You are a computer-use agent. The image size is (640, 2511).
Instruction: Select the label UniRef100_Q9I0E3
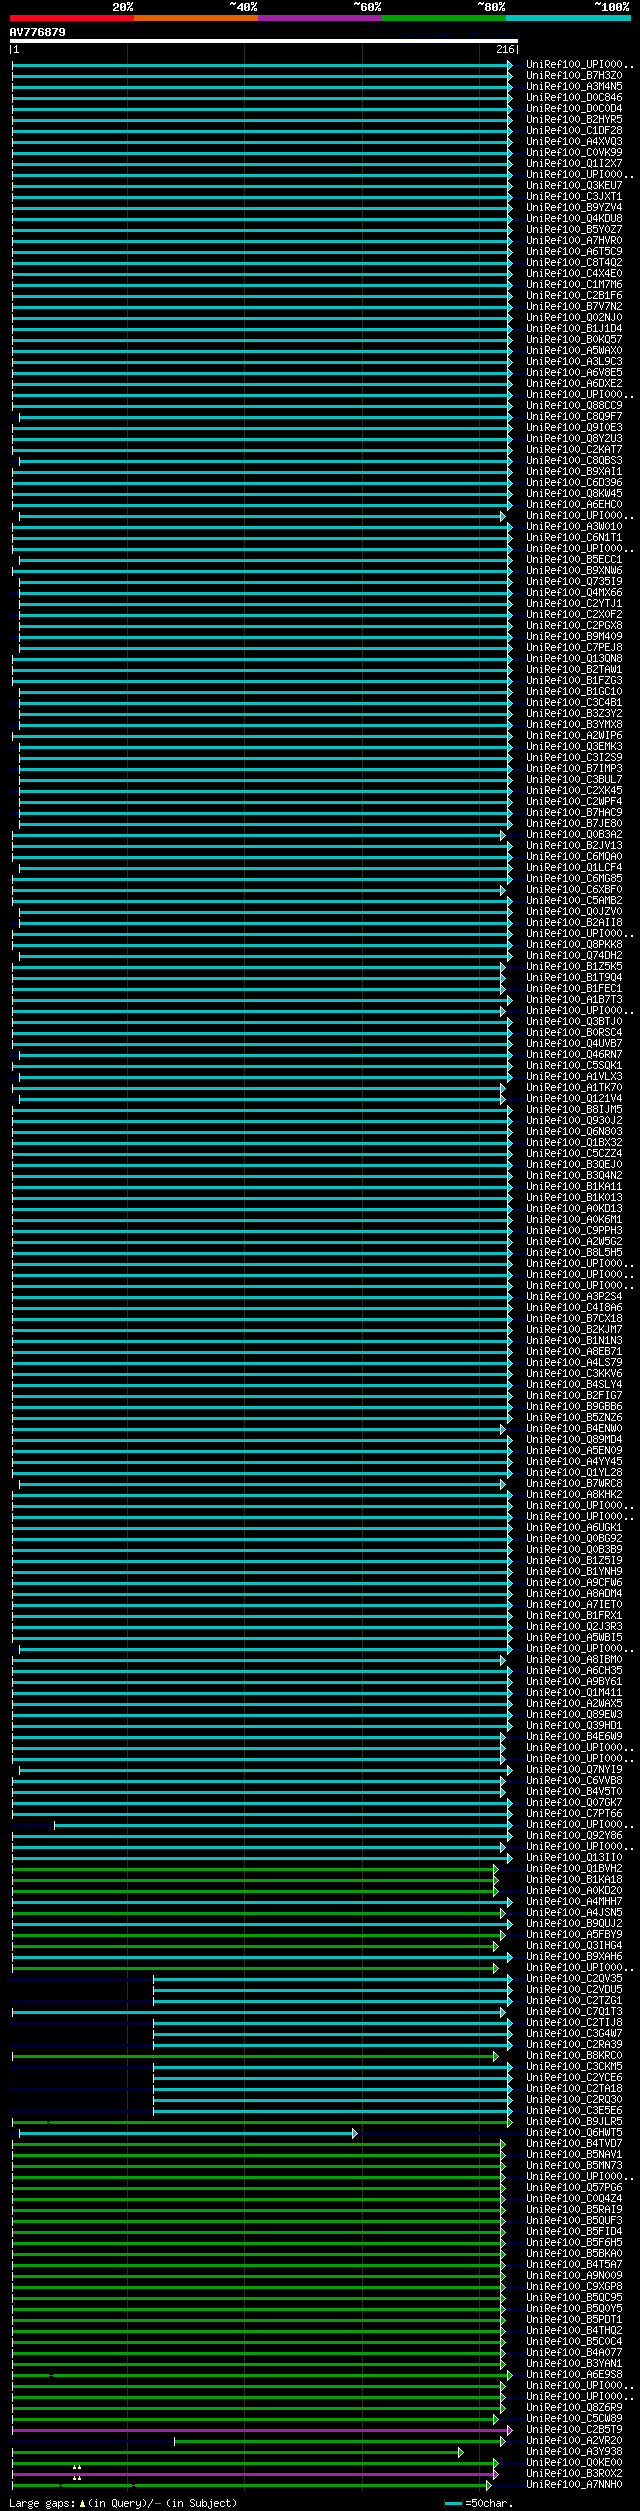[574, 427]
